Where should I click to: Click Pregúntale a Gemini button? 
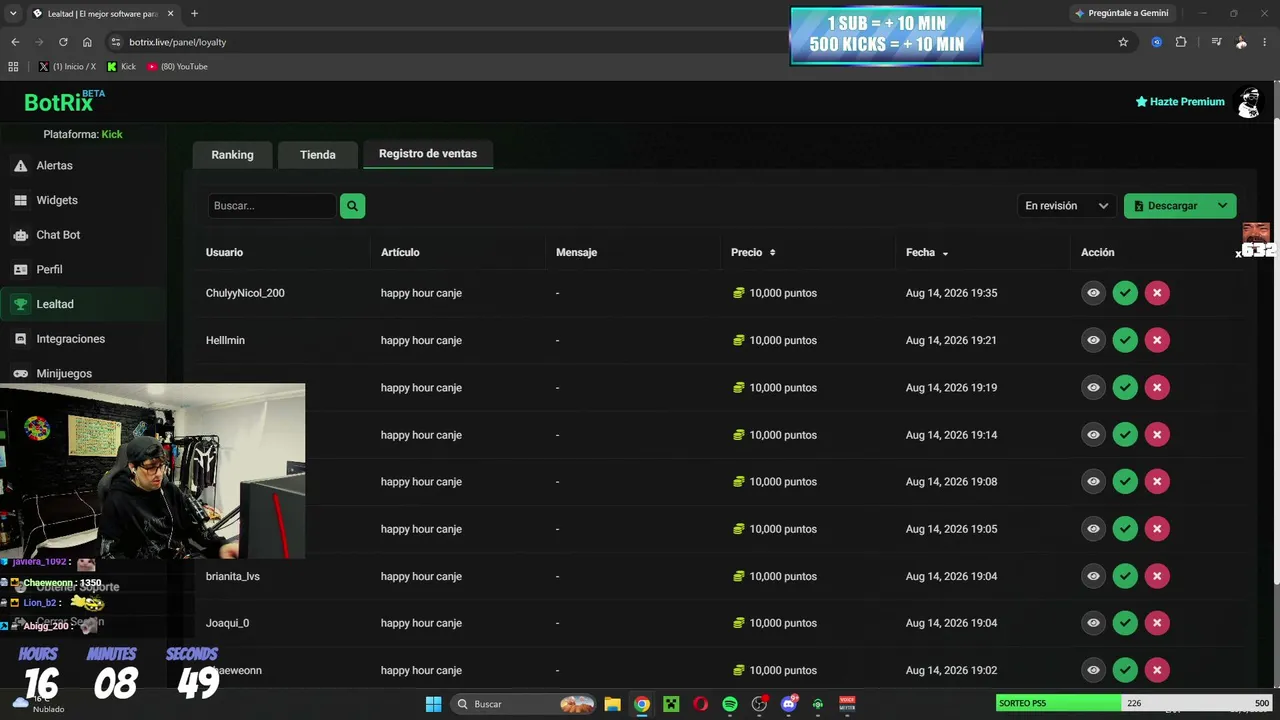(1121, 14)
